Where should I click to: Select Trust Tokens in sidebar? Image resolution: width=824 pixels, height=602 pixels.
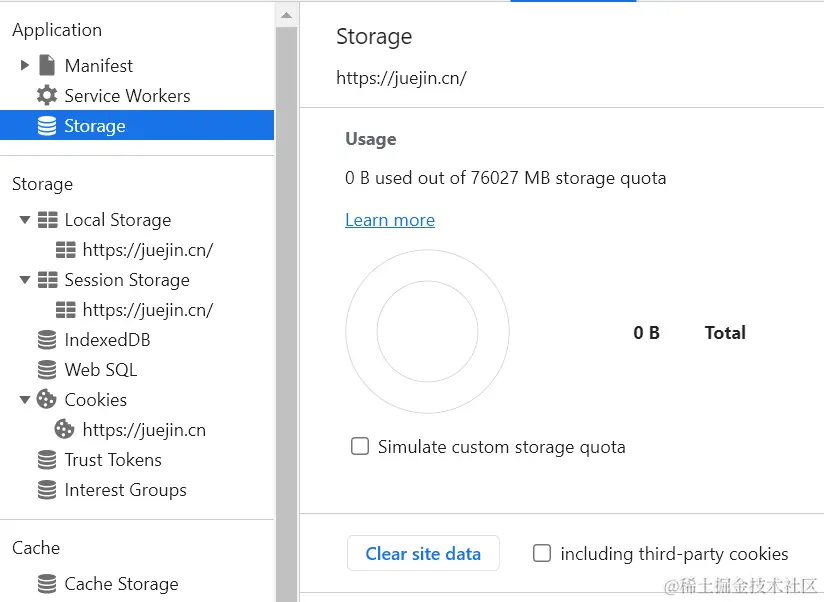pyautogui.click(x=113, y=460)
